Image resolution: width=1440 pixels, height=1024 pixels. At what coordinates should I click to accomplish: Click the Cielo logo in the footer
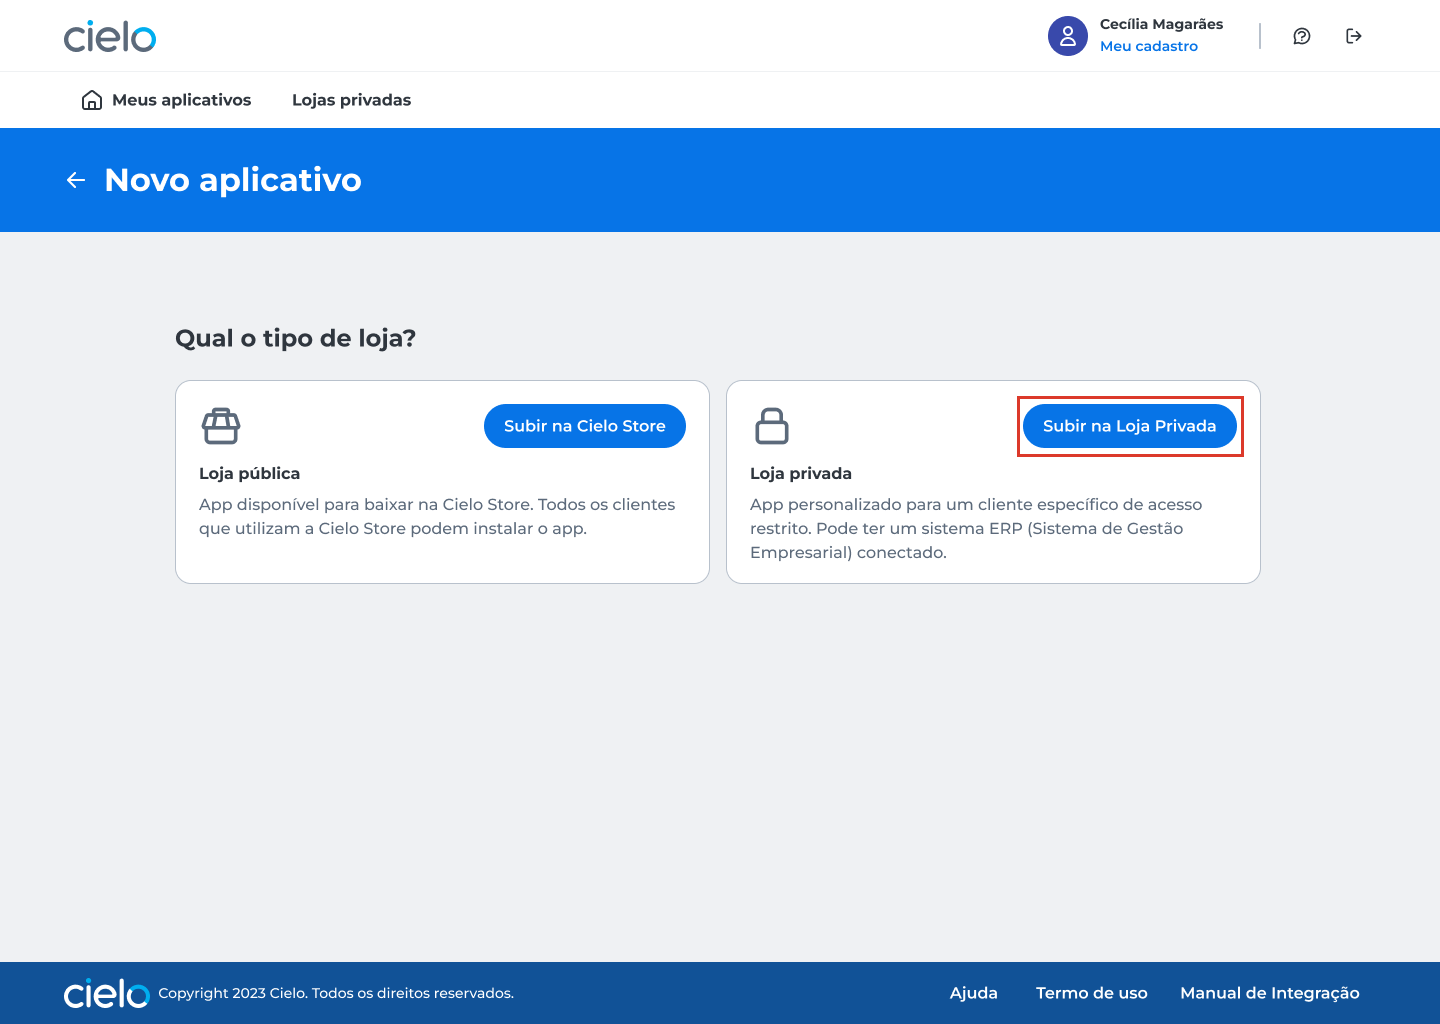click(106, 993)
